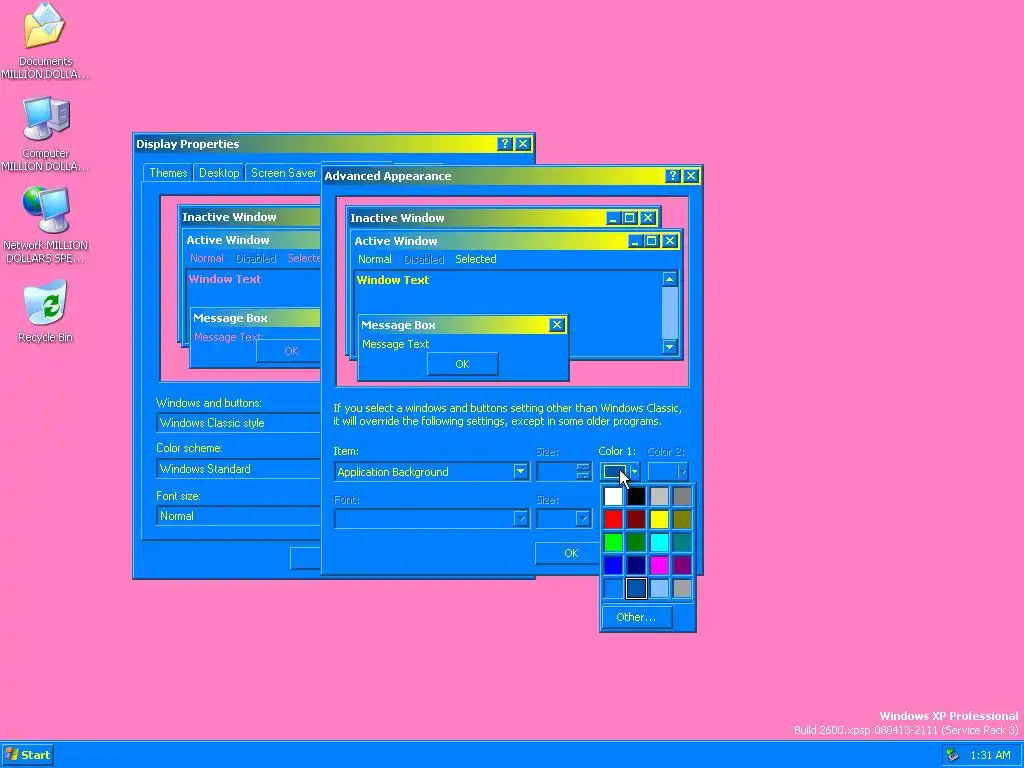1024x768 pixels.
Task: Click "Window Text" in the Advanced Appearance preview
Action: [392, 280]
